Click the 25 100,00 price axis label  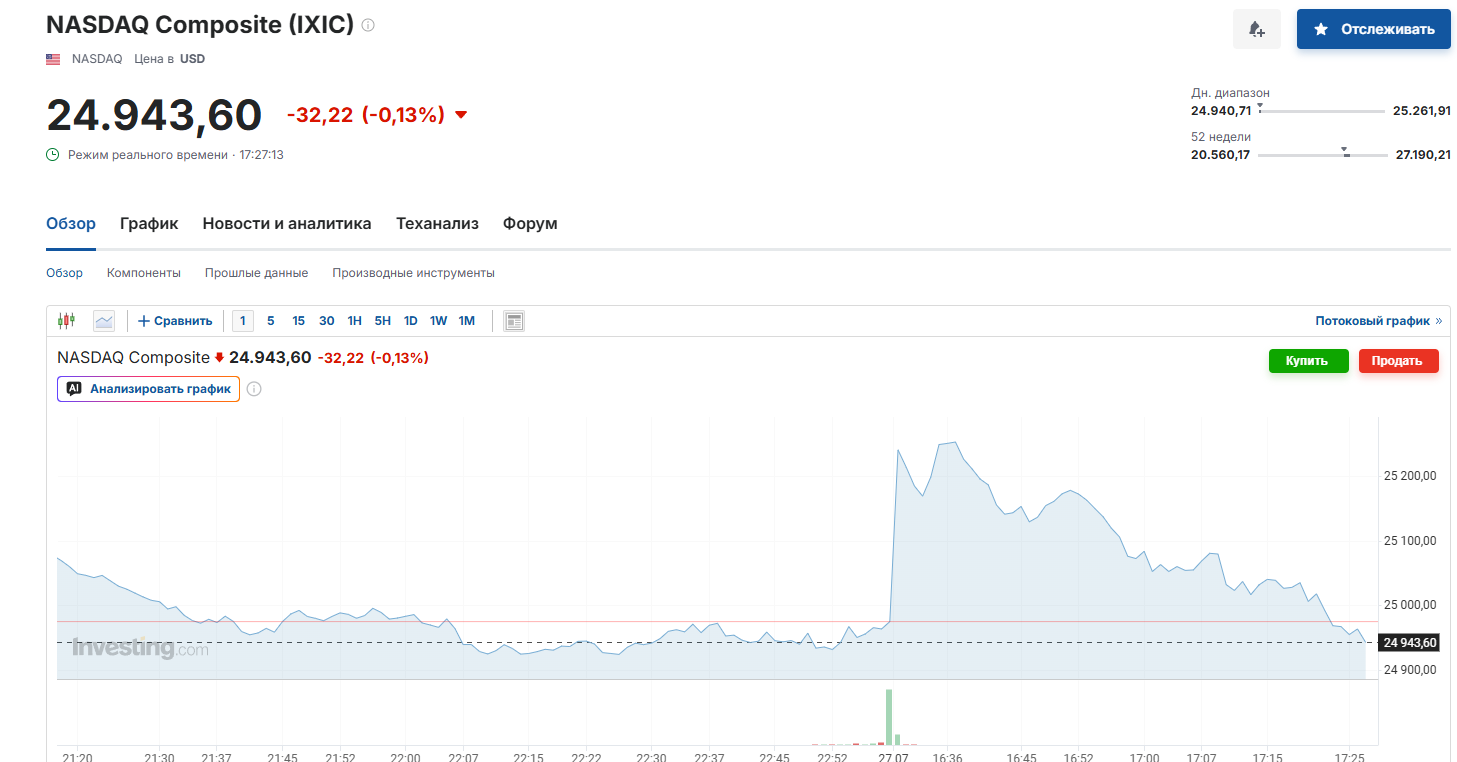tap(1410, 541)
